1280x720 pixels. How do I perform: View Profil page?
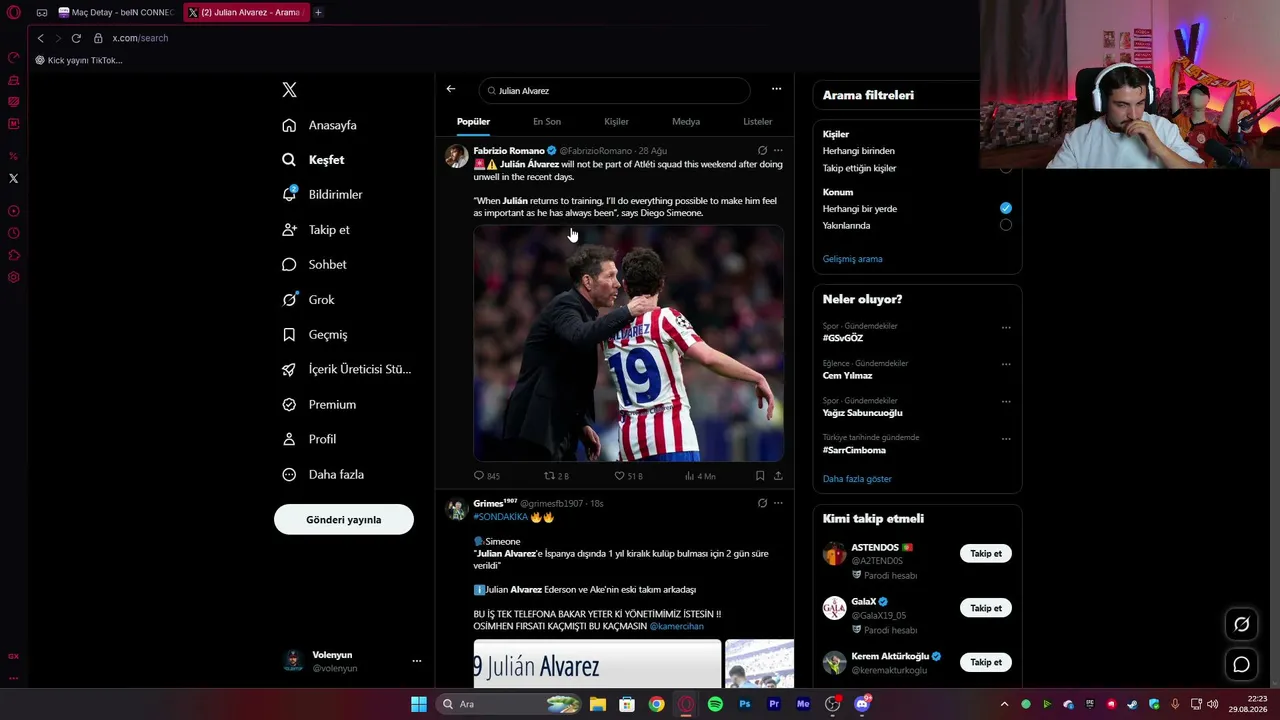pos(309,439)
